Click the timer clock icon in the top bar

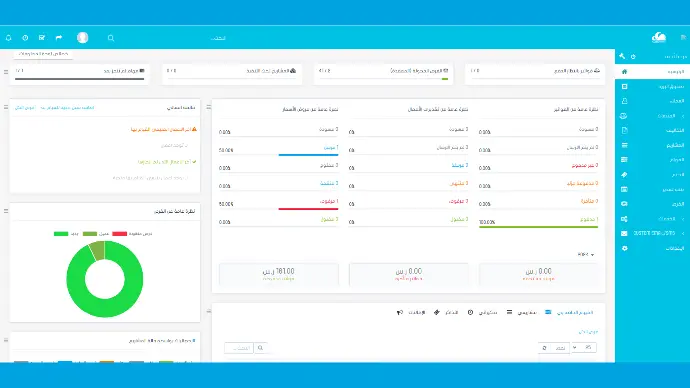[25, 38]
